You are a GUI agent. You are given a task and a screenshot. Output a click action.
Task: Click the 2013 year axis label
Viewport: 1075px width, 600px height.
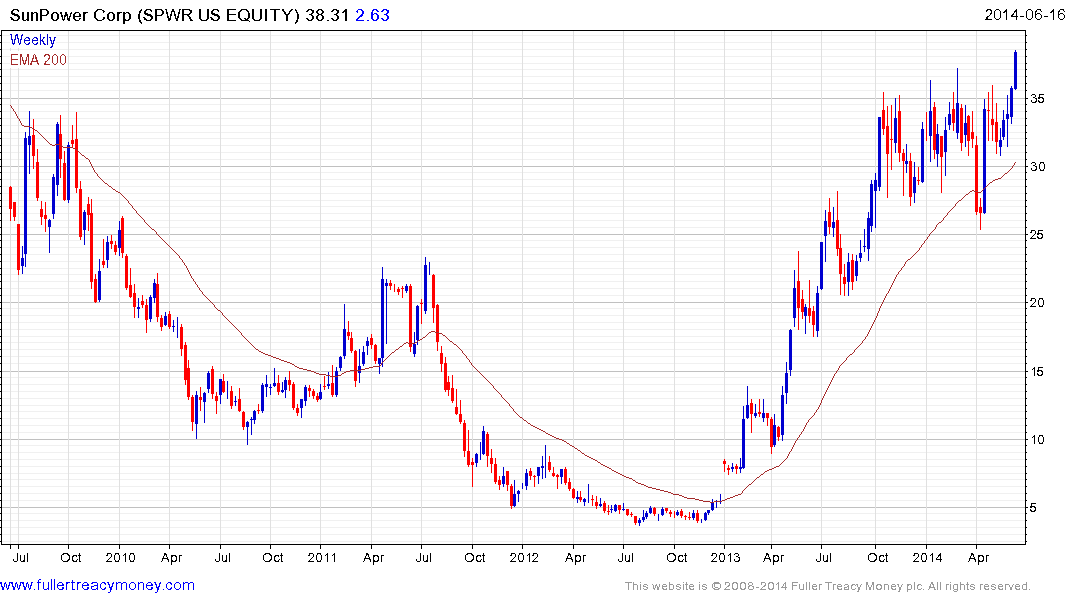click(x=725, y=557)
